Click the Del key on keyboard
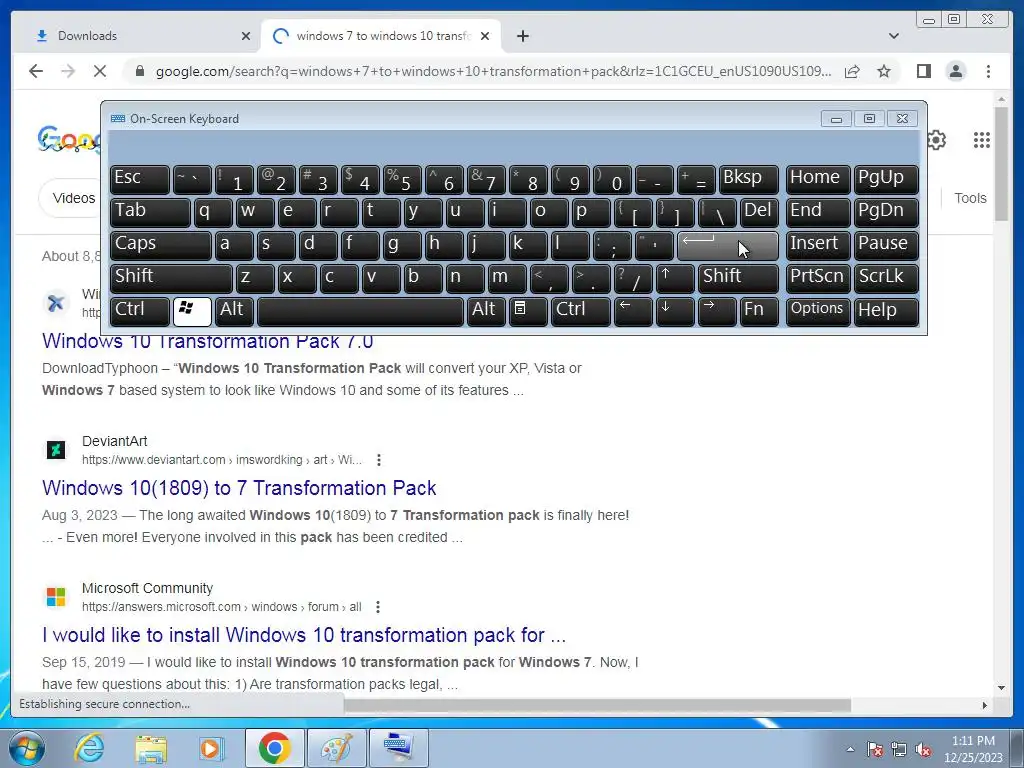The width and height of the screenshot is (1024, 768). click(x=759, y=212)
